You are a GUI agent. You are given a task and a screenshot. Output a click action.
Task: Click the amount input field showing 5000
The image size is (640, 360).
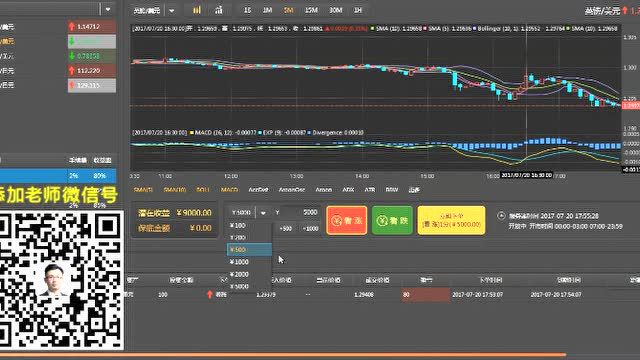(x=296, y=213)
